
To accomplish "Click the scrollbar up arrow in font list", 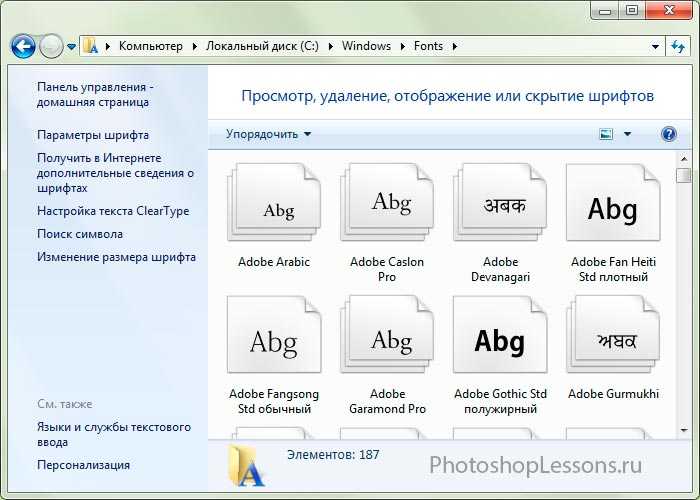I will pos(683,158).
